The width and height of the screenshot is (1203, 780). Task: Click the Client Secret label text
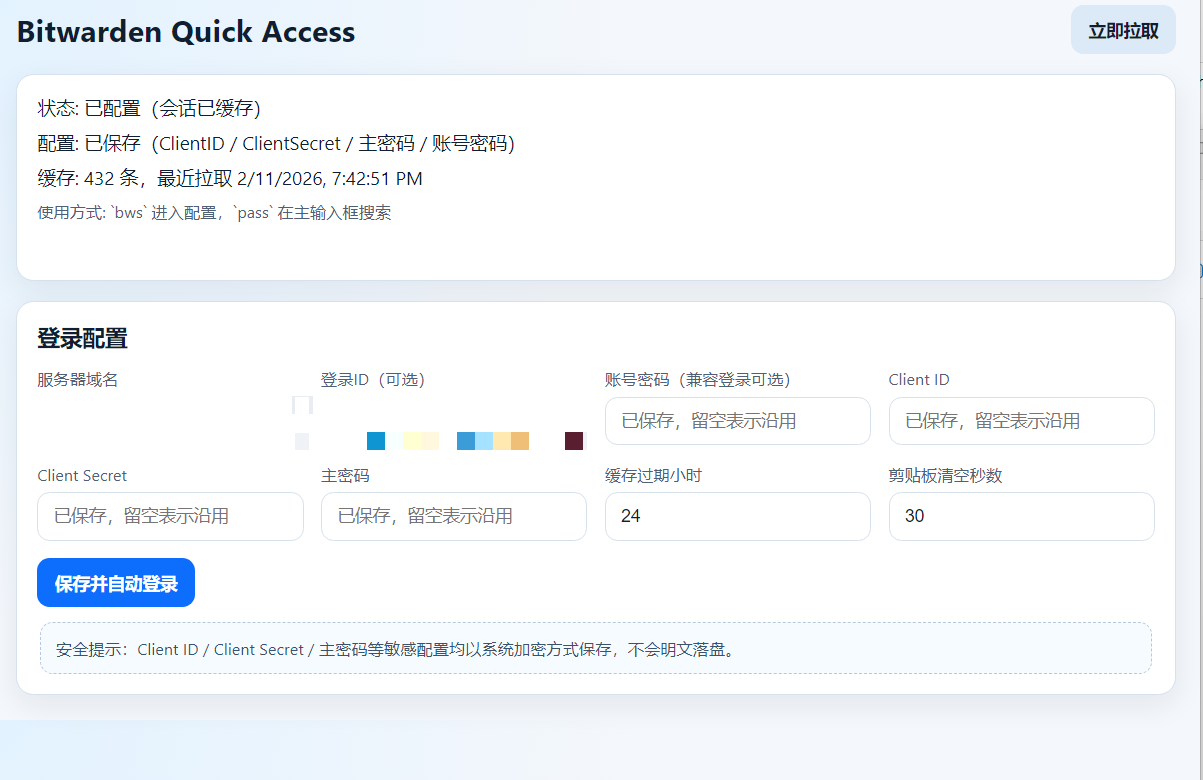pos(82,475)
